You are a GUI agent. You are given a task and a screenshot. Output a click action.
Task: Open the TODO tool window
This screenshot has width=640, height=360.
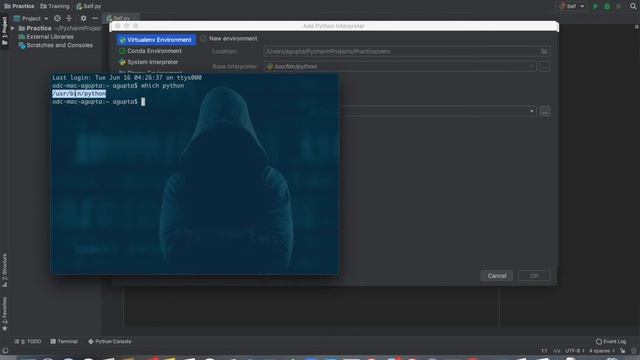pos(28,342)
